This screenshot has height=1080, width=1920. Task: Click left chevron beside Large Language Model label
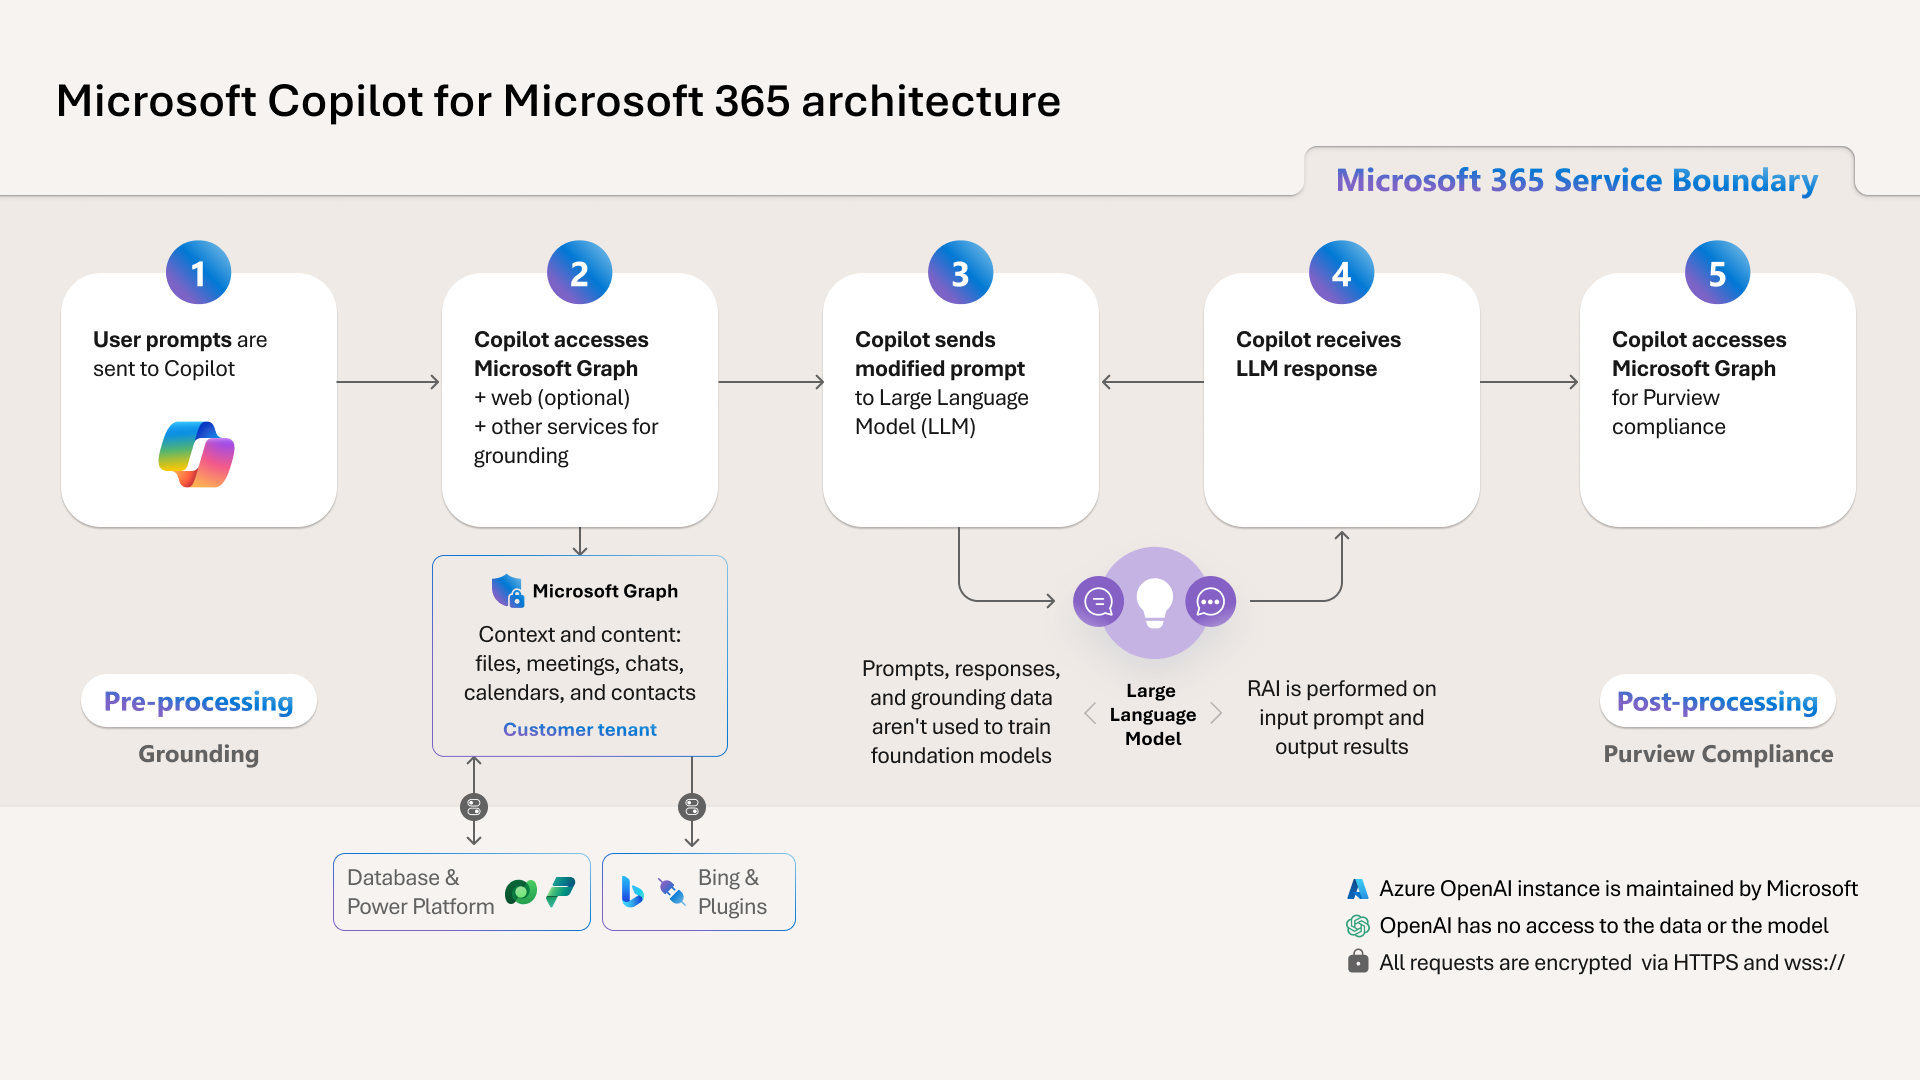point(1090,713)
